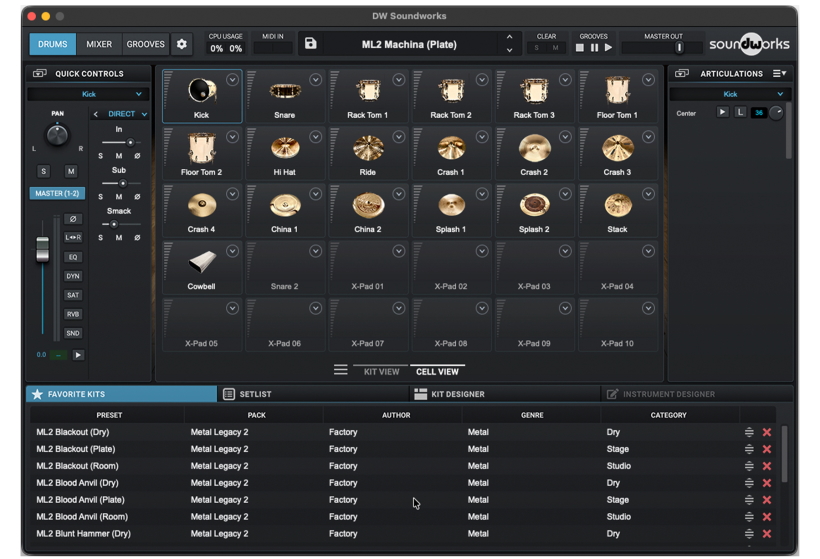Switch to the GROOVES tab
Viewport: 820px width, 559px height.
pos(145,44)
